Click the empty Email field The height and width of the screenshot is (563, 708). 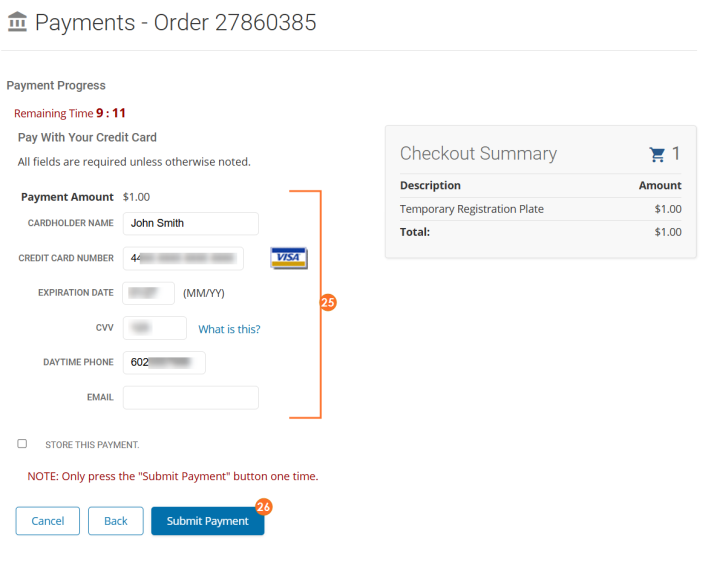pyautogui.click(x=191, y=397)
